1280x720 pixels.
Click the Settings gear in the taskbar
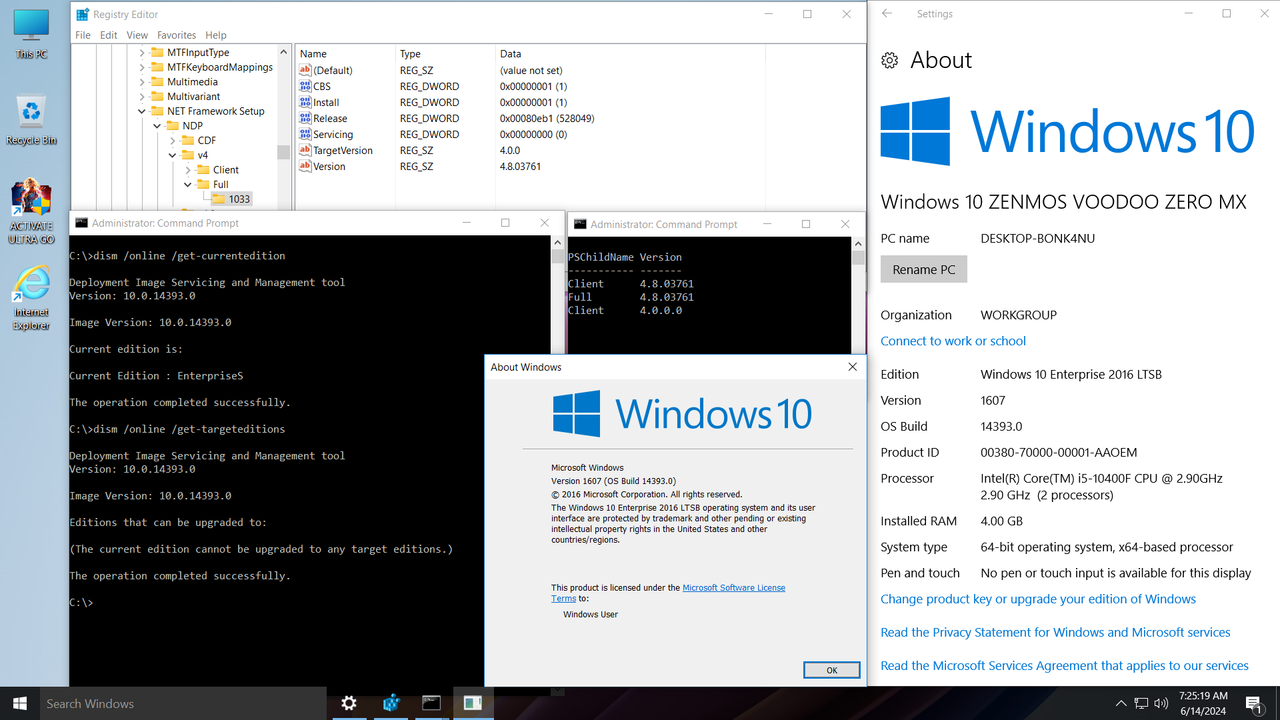click(349, 703)
